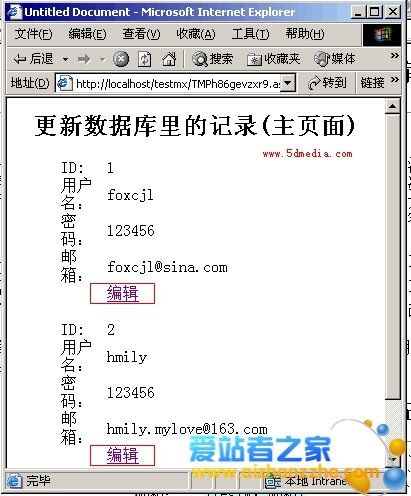Open the 工具(T) menu
This screenshot has height=496, width=411.
point(250,34)
